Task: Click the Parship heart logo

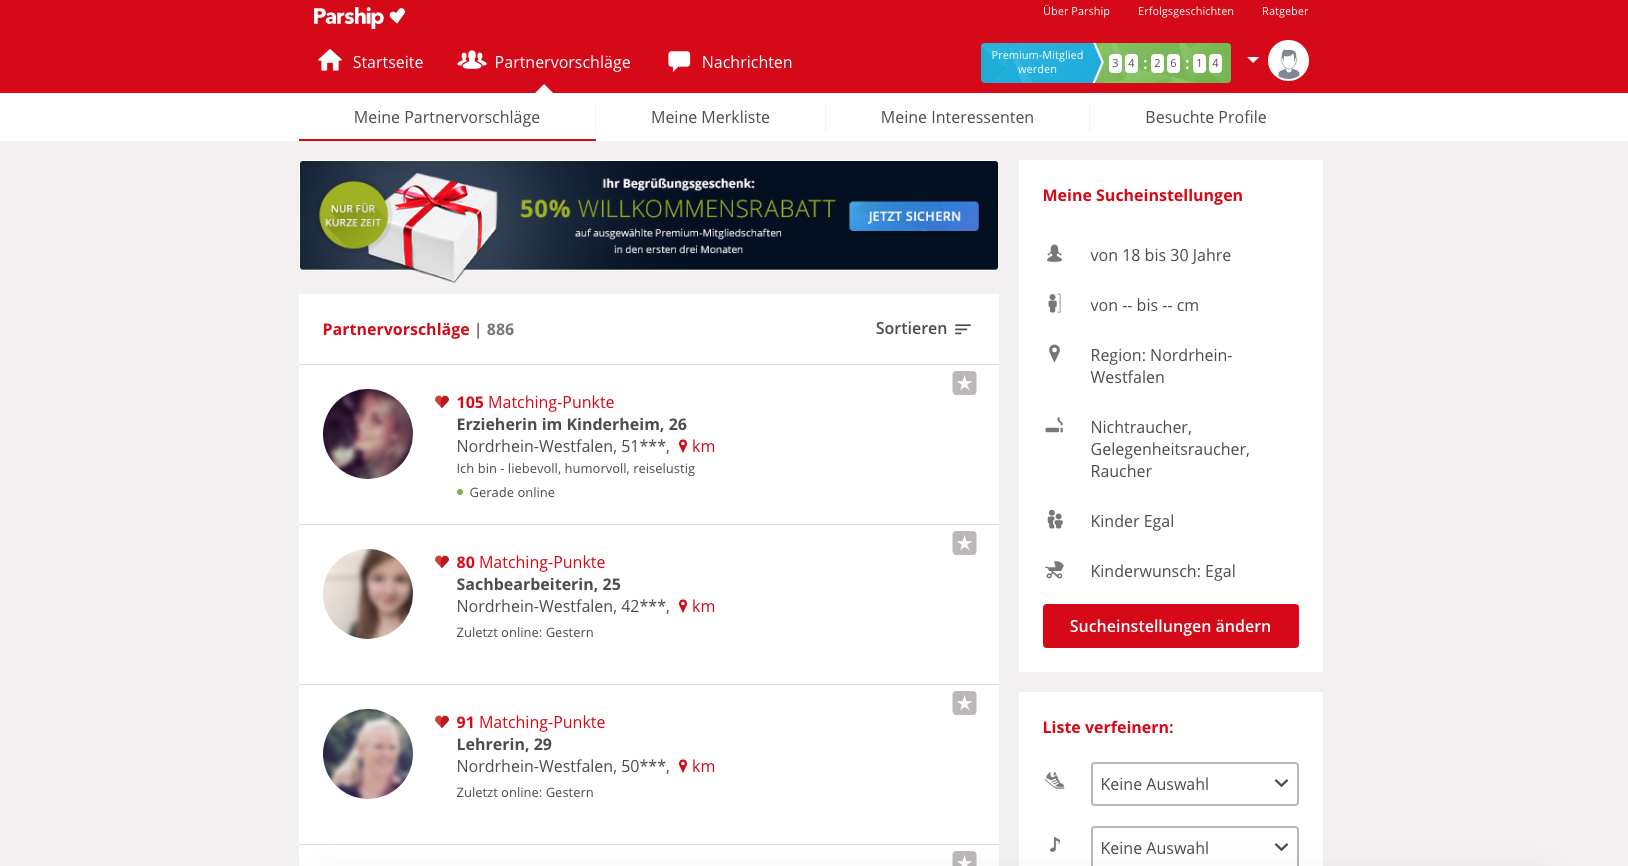Action: point(397,16)
